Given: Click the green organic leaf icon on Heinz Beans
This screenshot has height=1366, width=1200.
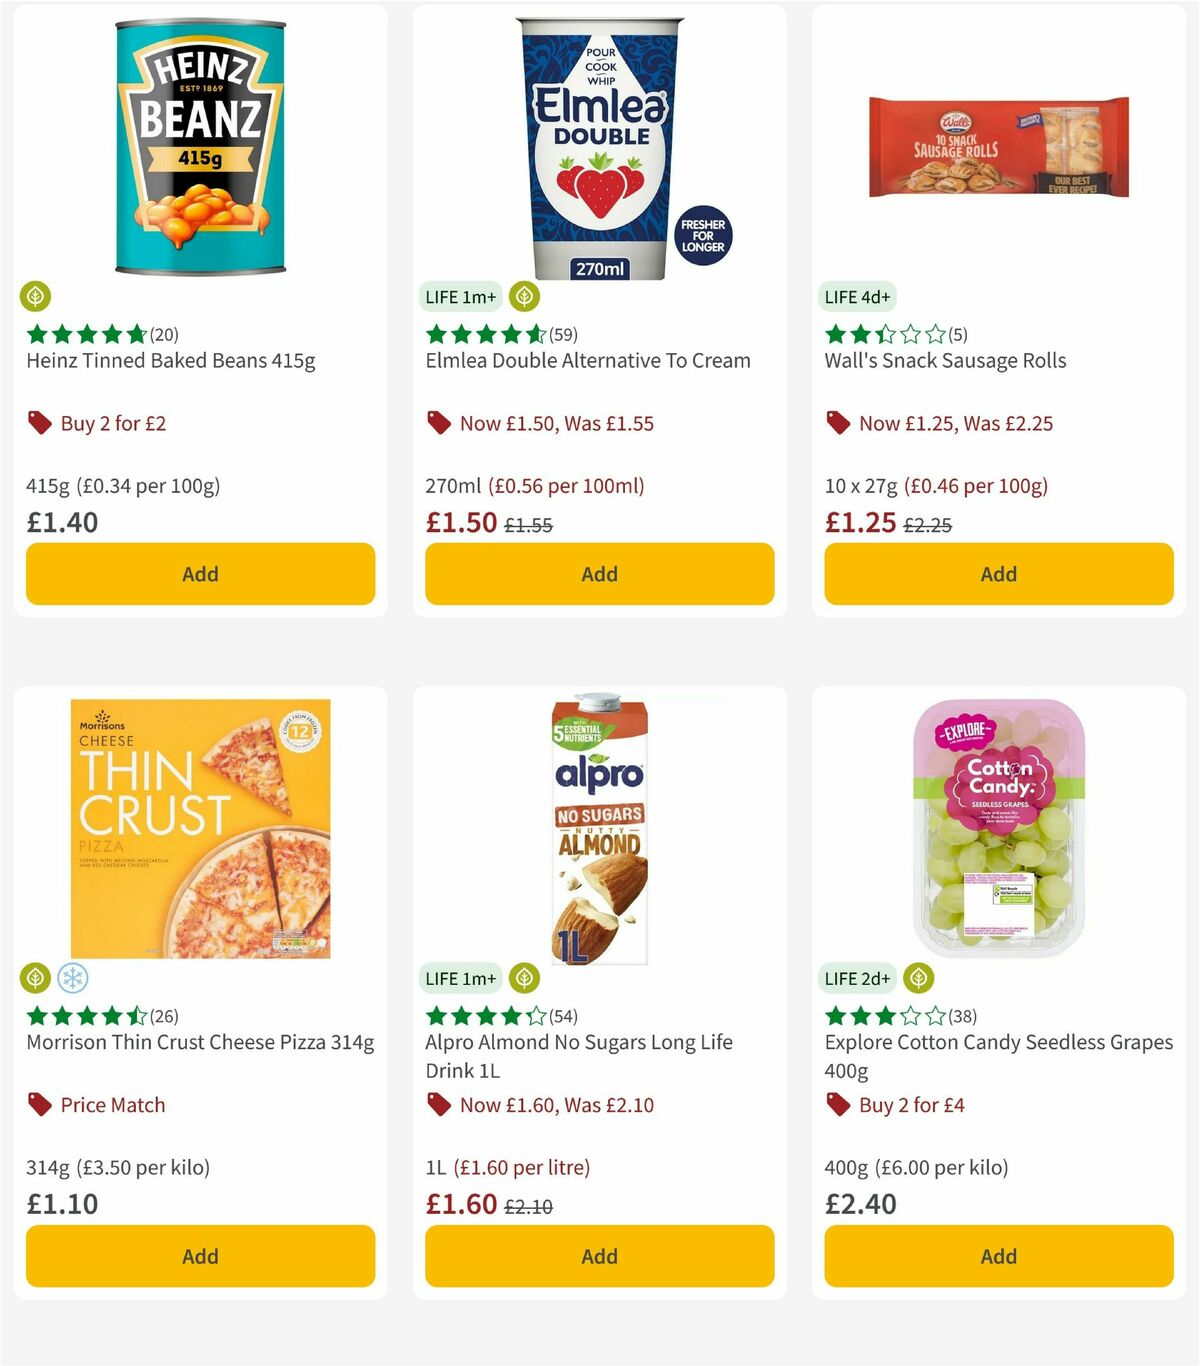Looking at the screenshot, I should tap(36, 296).
